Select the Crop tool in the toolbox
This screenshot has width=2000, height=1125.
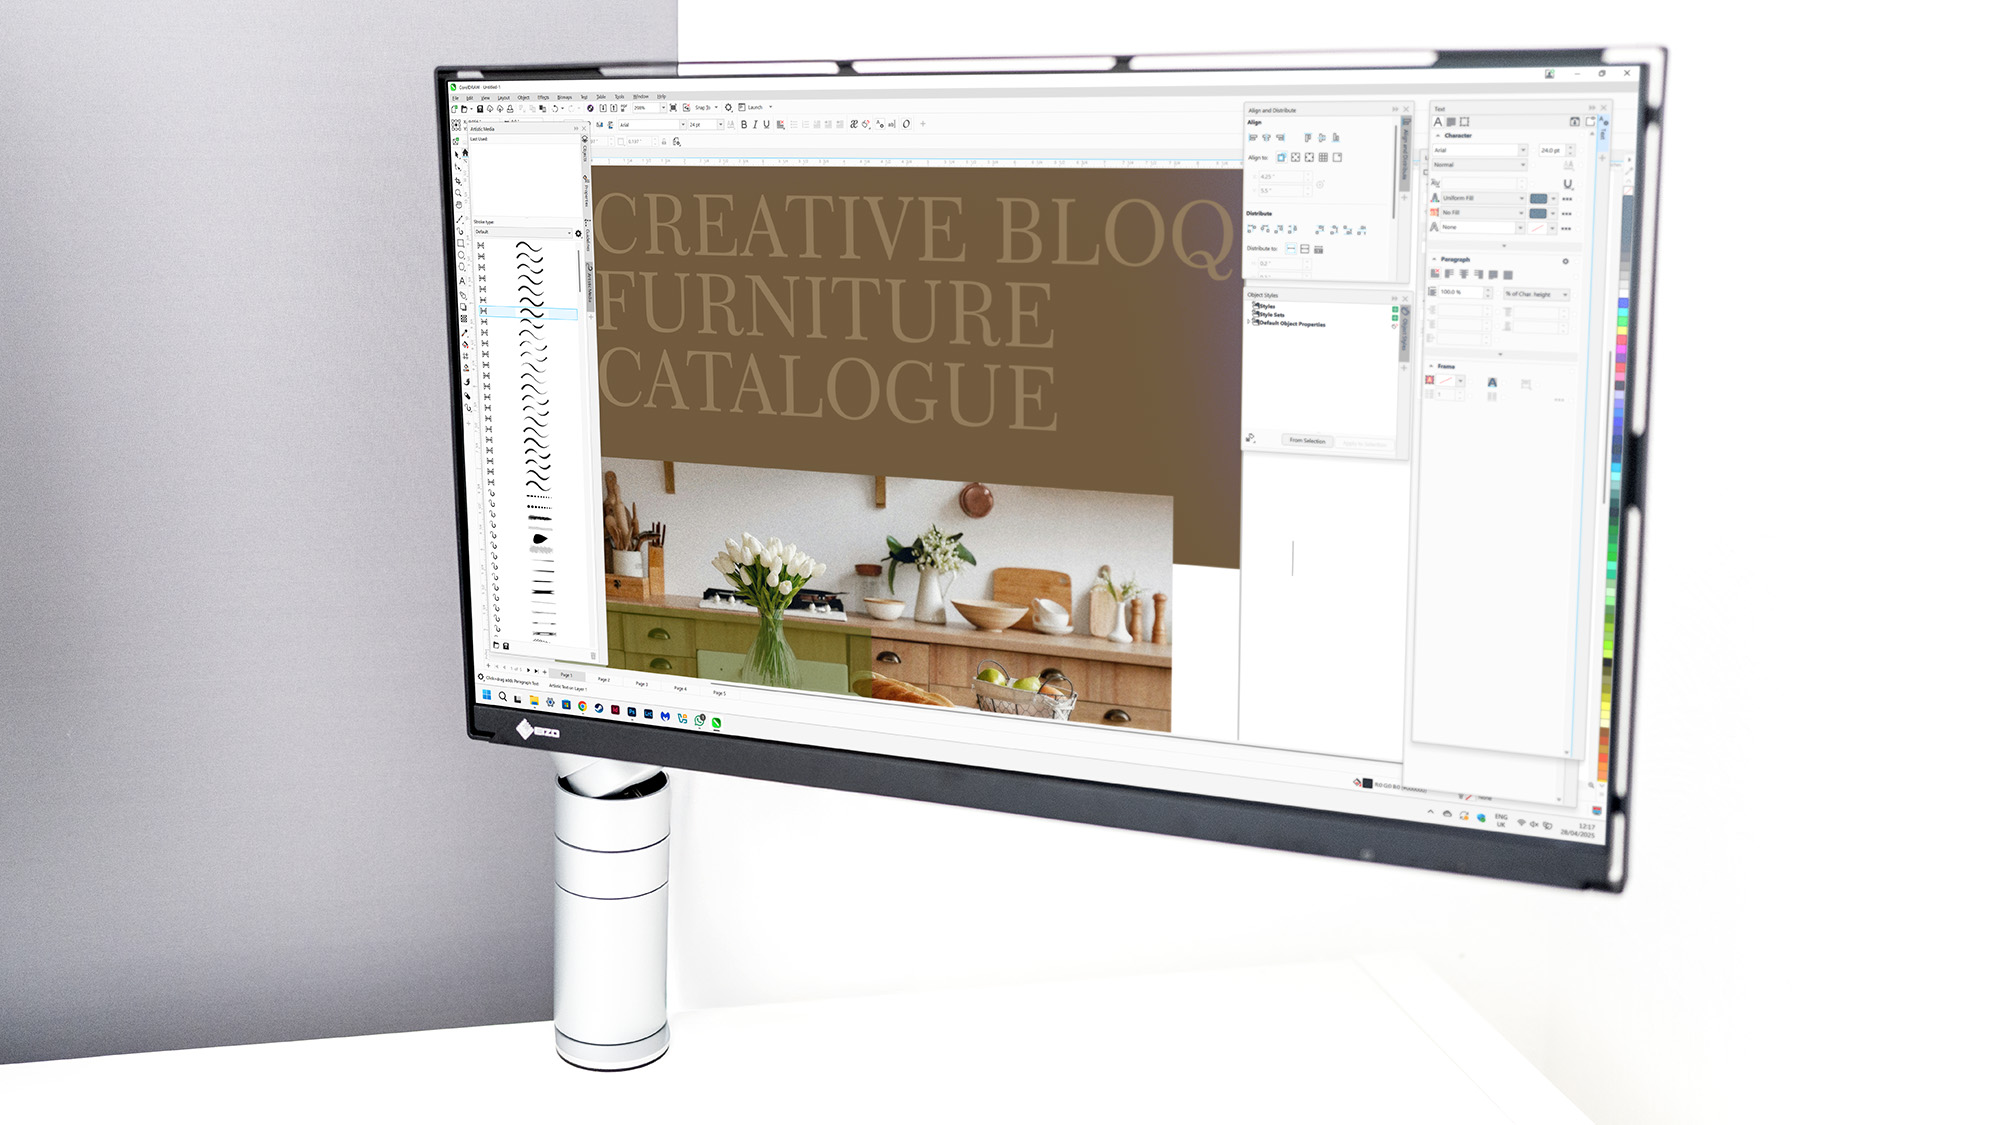point(458,180)
